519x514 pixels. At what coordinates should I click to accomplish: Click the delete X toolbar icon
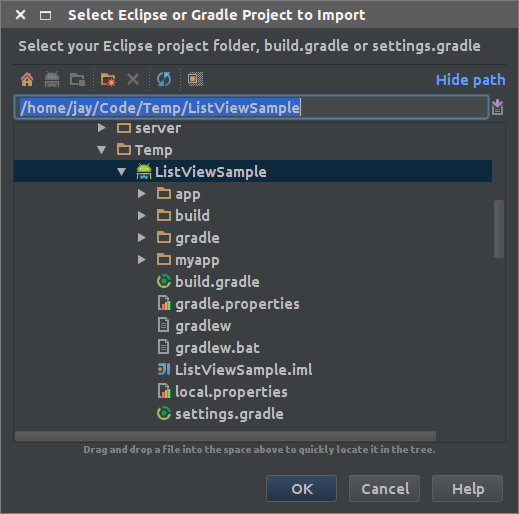click(x=133, y=80)
